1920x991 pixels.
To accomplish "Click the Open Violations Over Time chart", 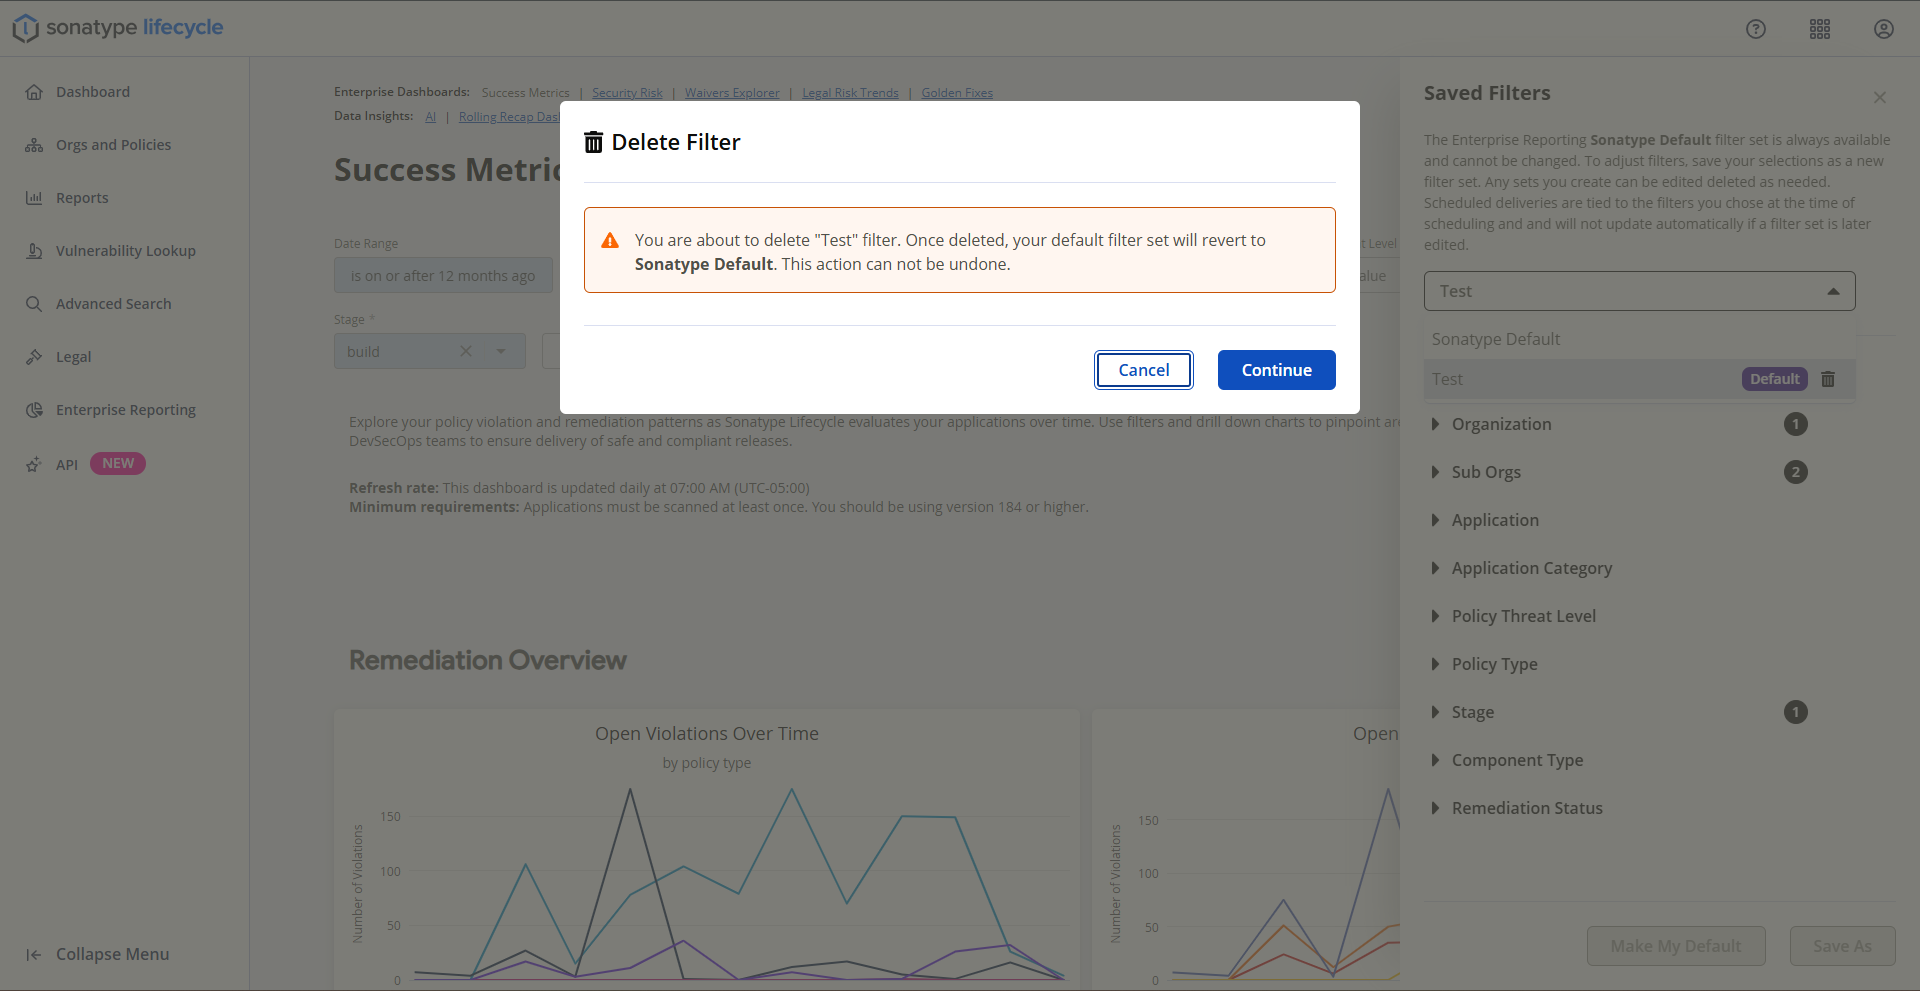I will (x=707, y=850).
